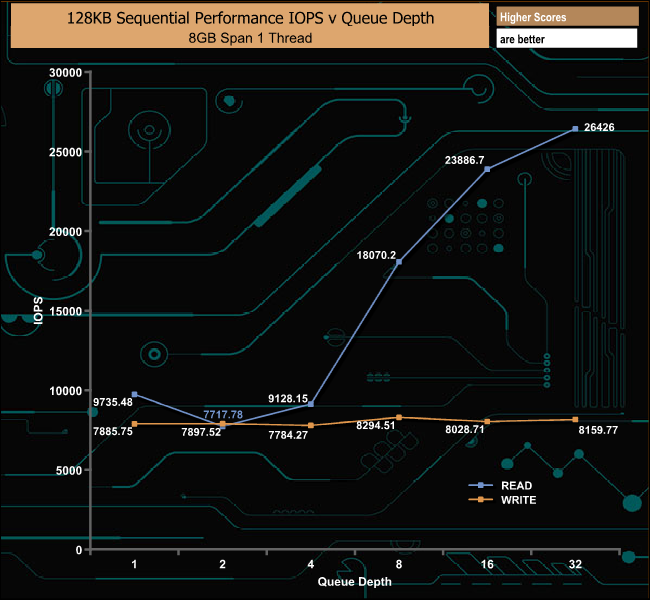Click the READ marker at 18070.2
The image size is (650, 600).
coord(399,262)
